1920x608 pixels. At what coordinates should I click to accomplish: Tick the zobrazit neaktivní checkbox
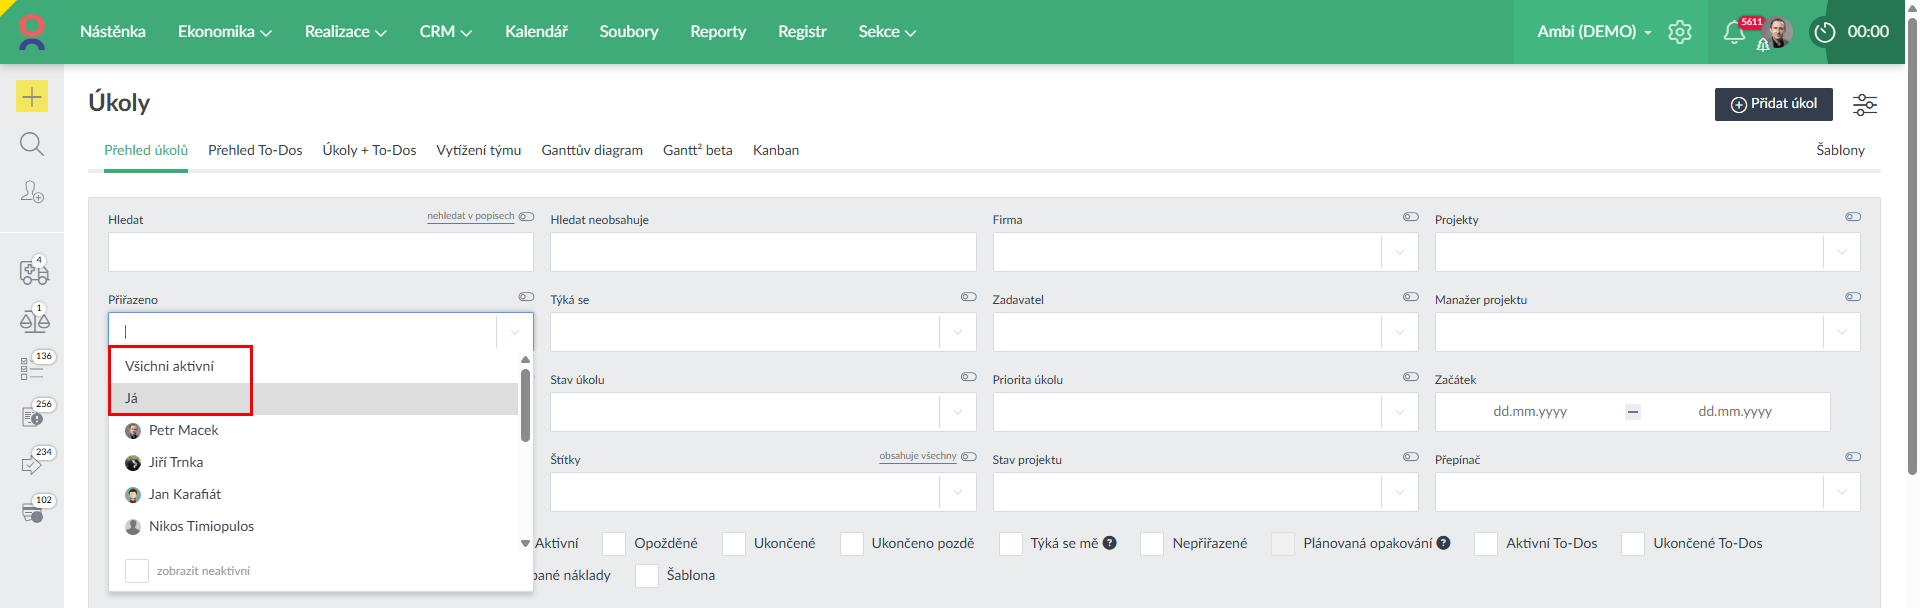[x=137, y=571]
